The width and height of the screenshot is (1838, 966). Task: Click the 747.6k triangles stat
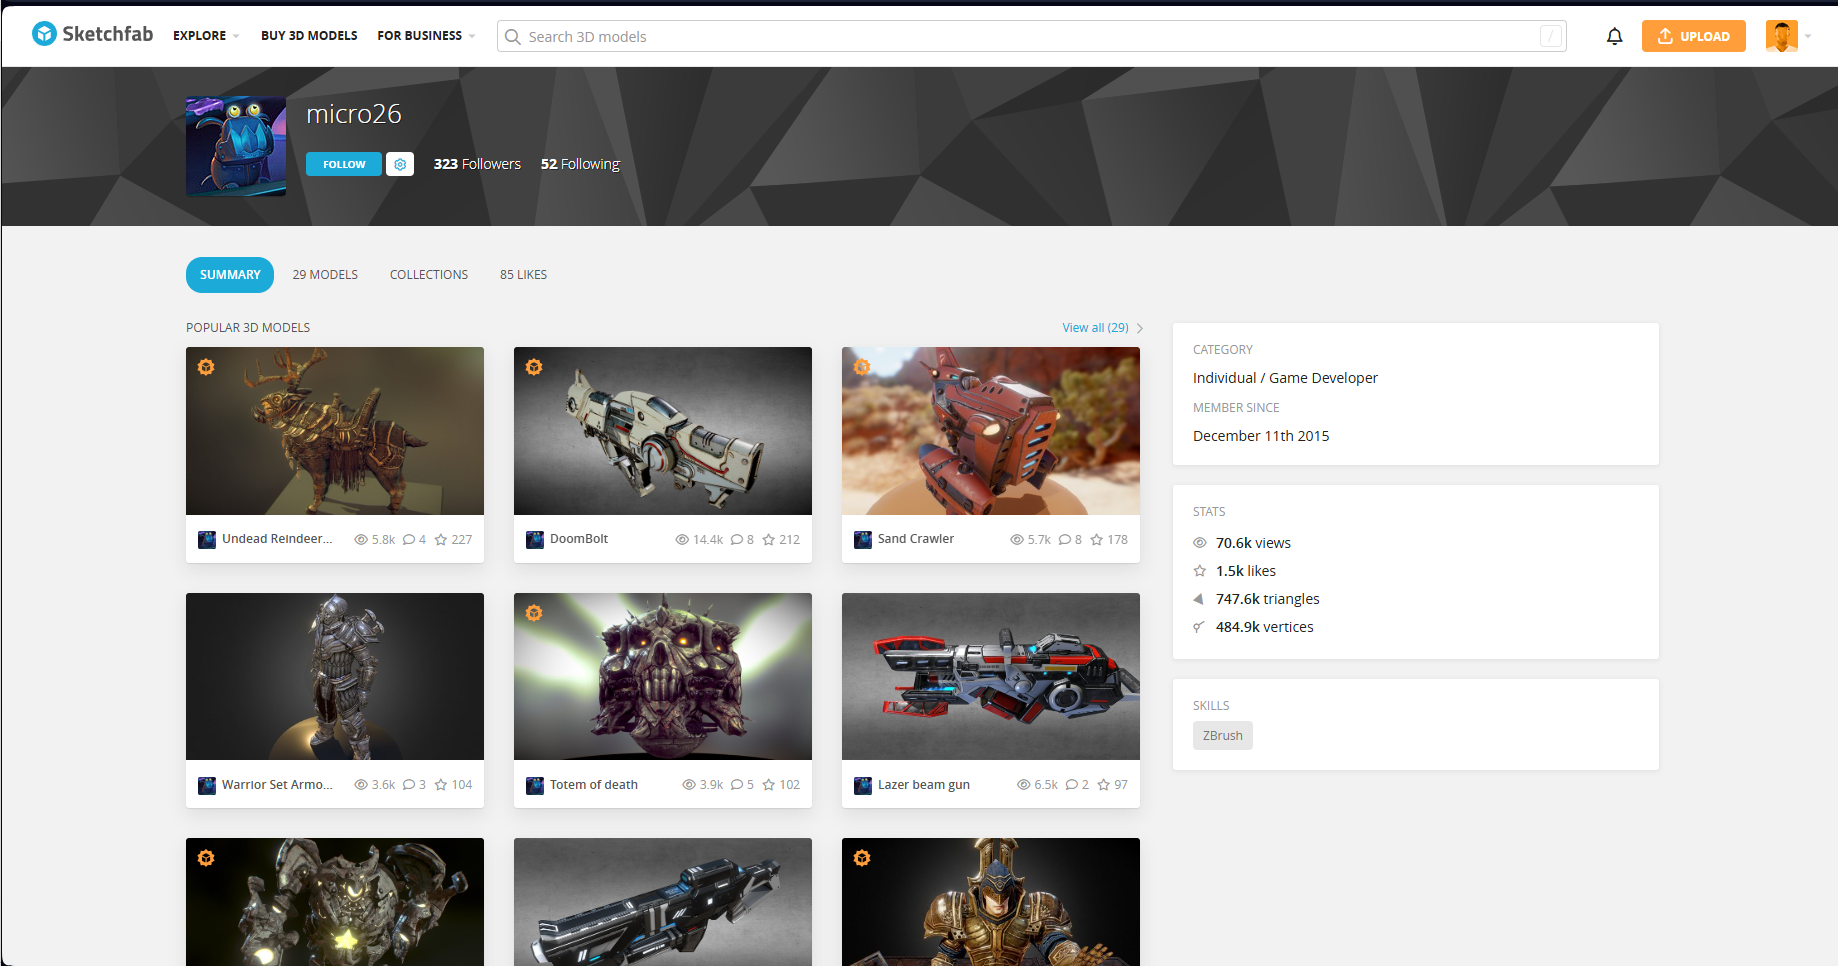(x=1267, y=599)
